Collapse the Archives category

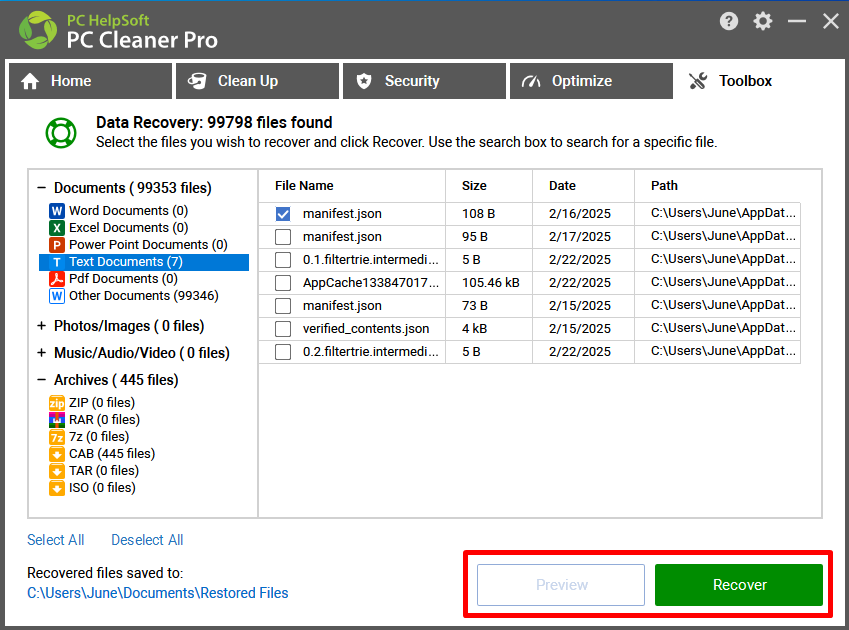(x=41, y=380)
